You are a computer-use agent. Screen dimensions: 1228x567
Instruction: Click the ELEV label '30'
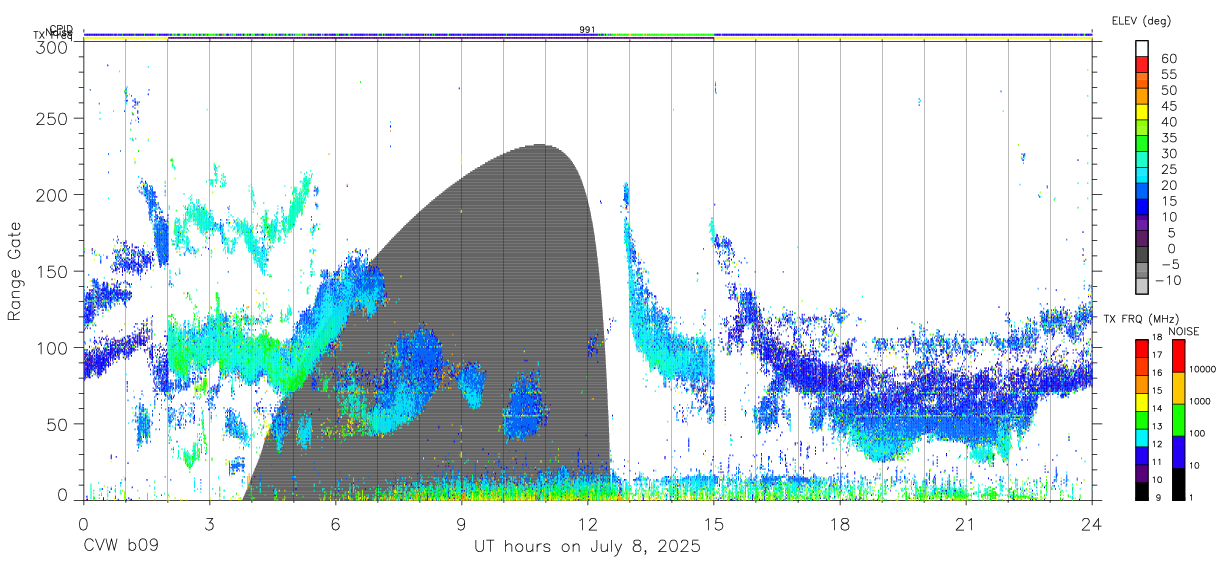click(x=1168, y=154)
